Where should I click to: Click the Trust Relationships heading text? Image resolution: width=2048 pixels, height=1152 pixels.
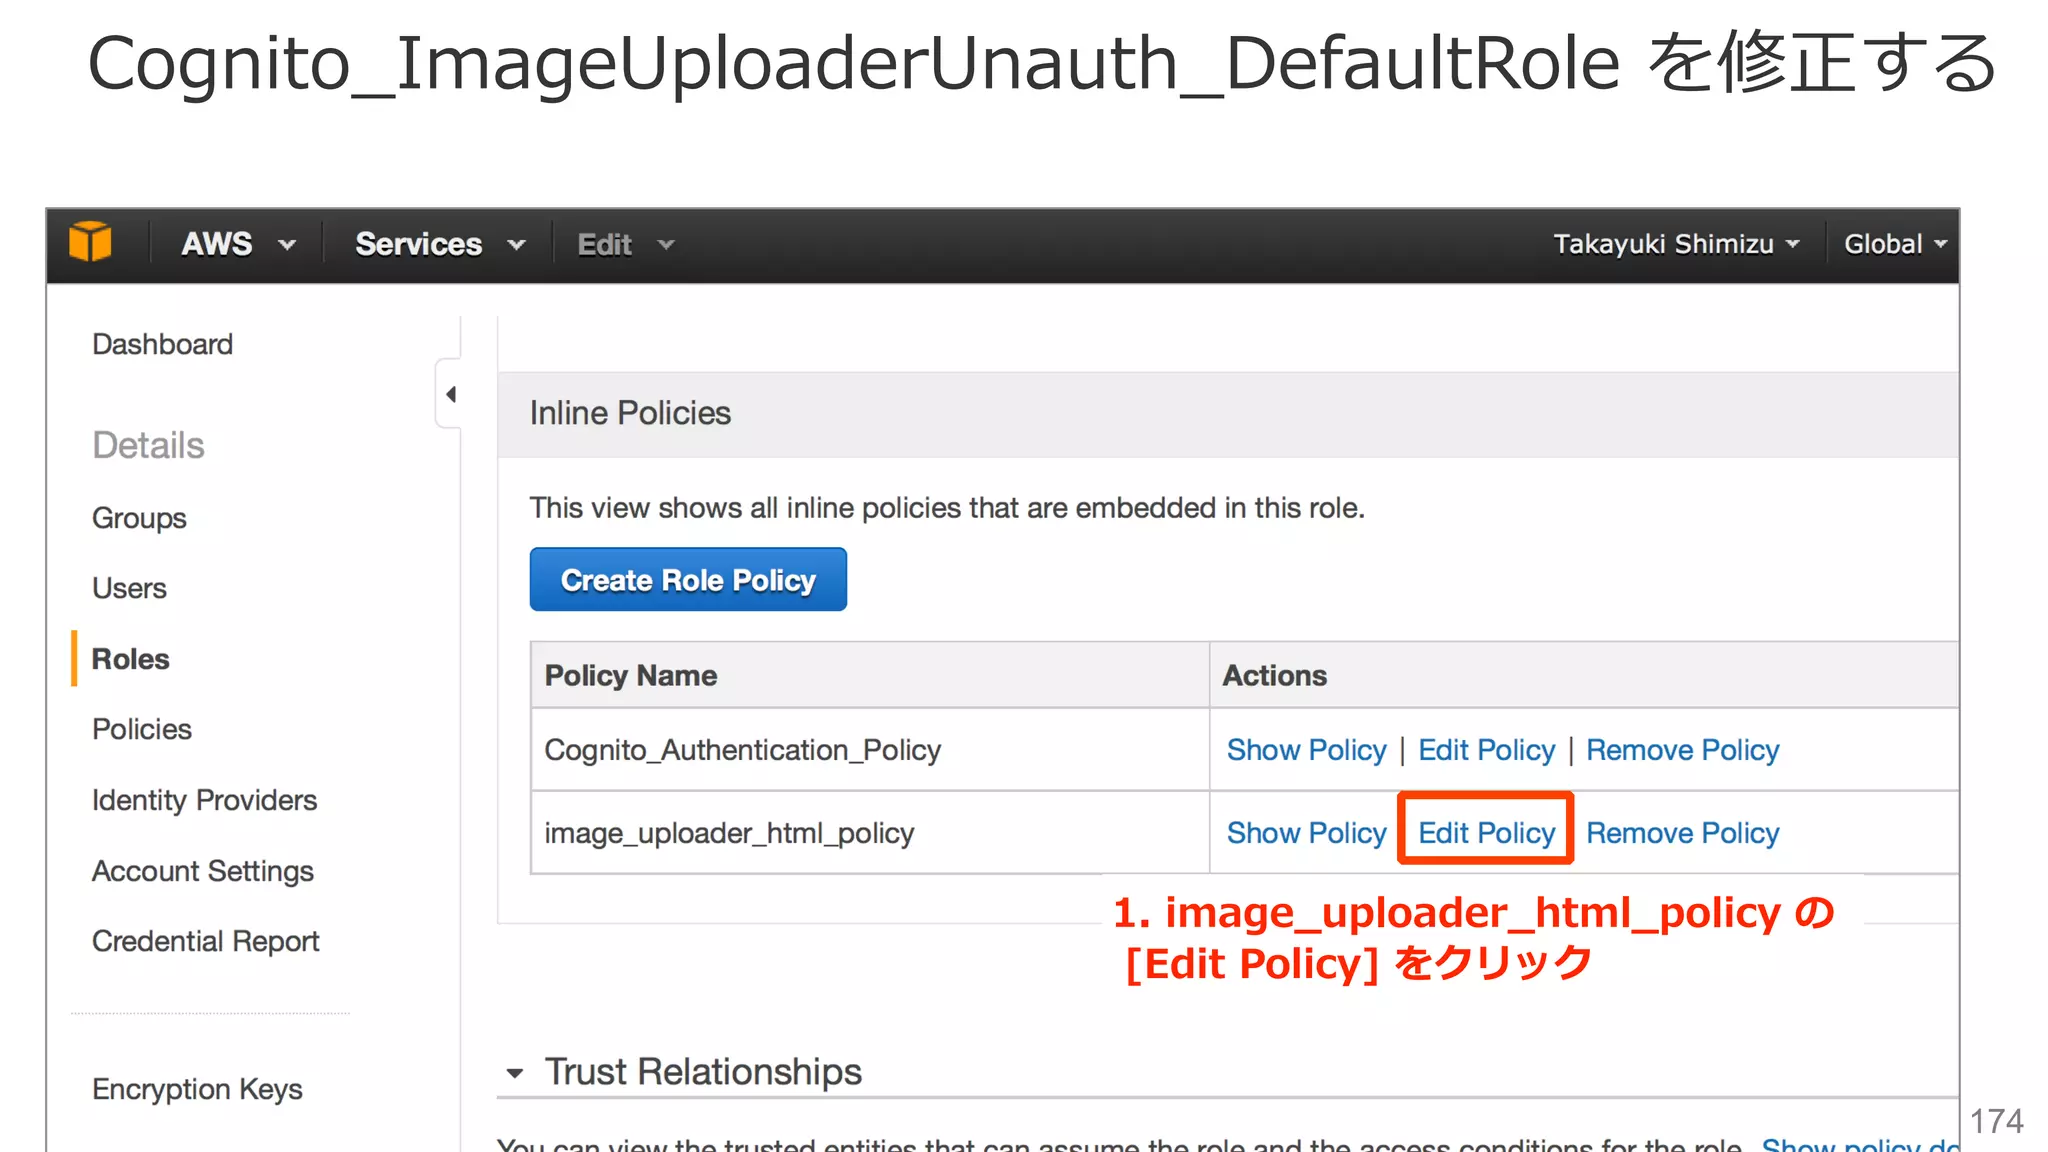pyautogui.click(x=703, y=1072)
